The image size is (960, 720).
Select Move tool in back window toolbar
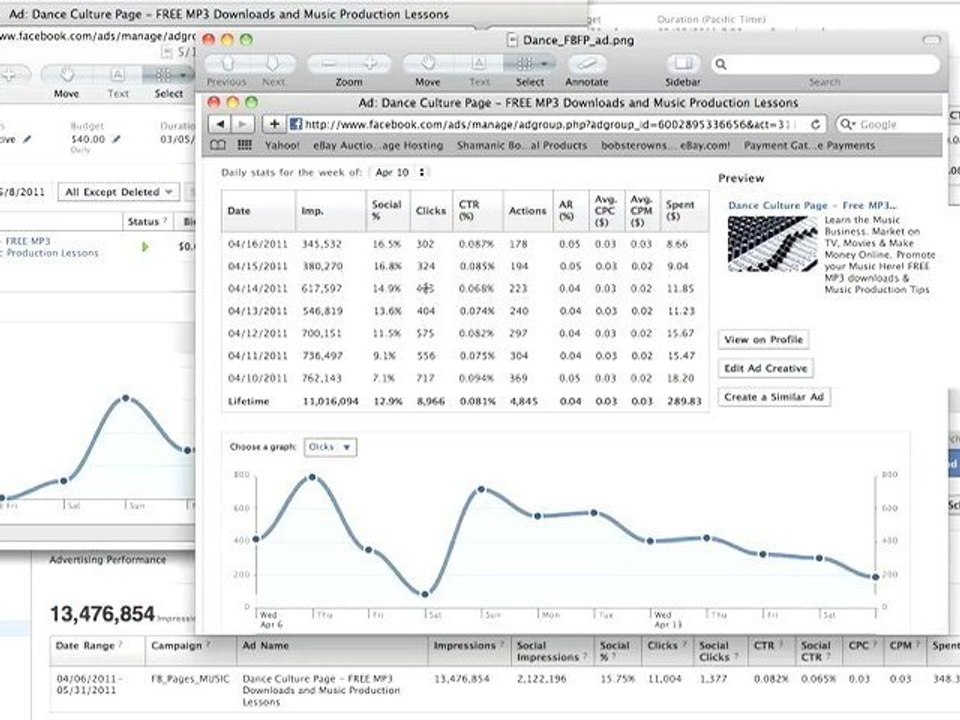[x=66, y=76]
